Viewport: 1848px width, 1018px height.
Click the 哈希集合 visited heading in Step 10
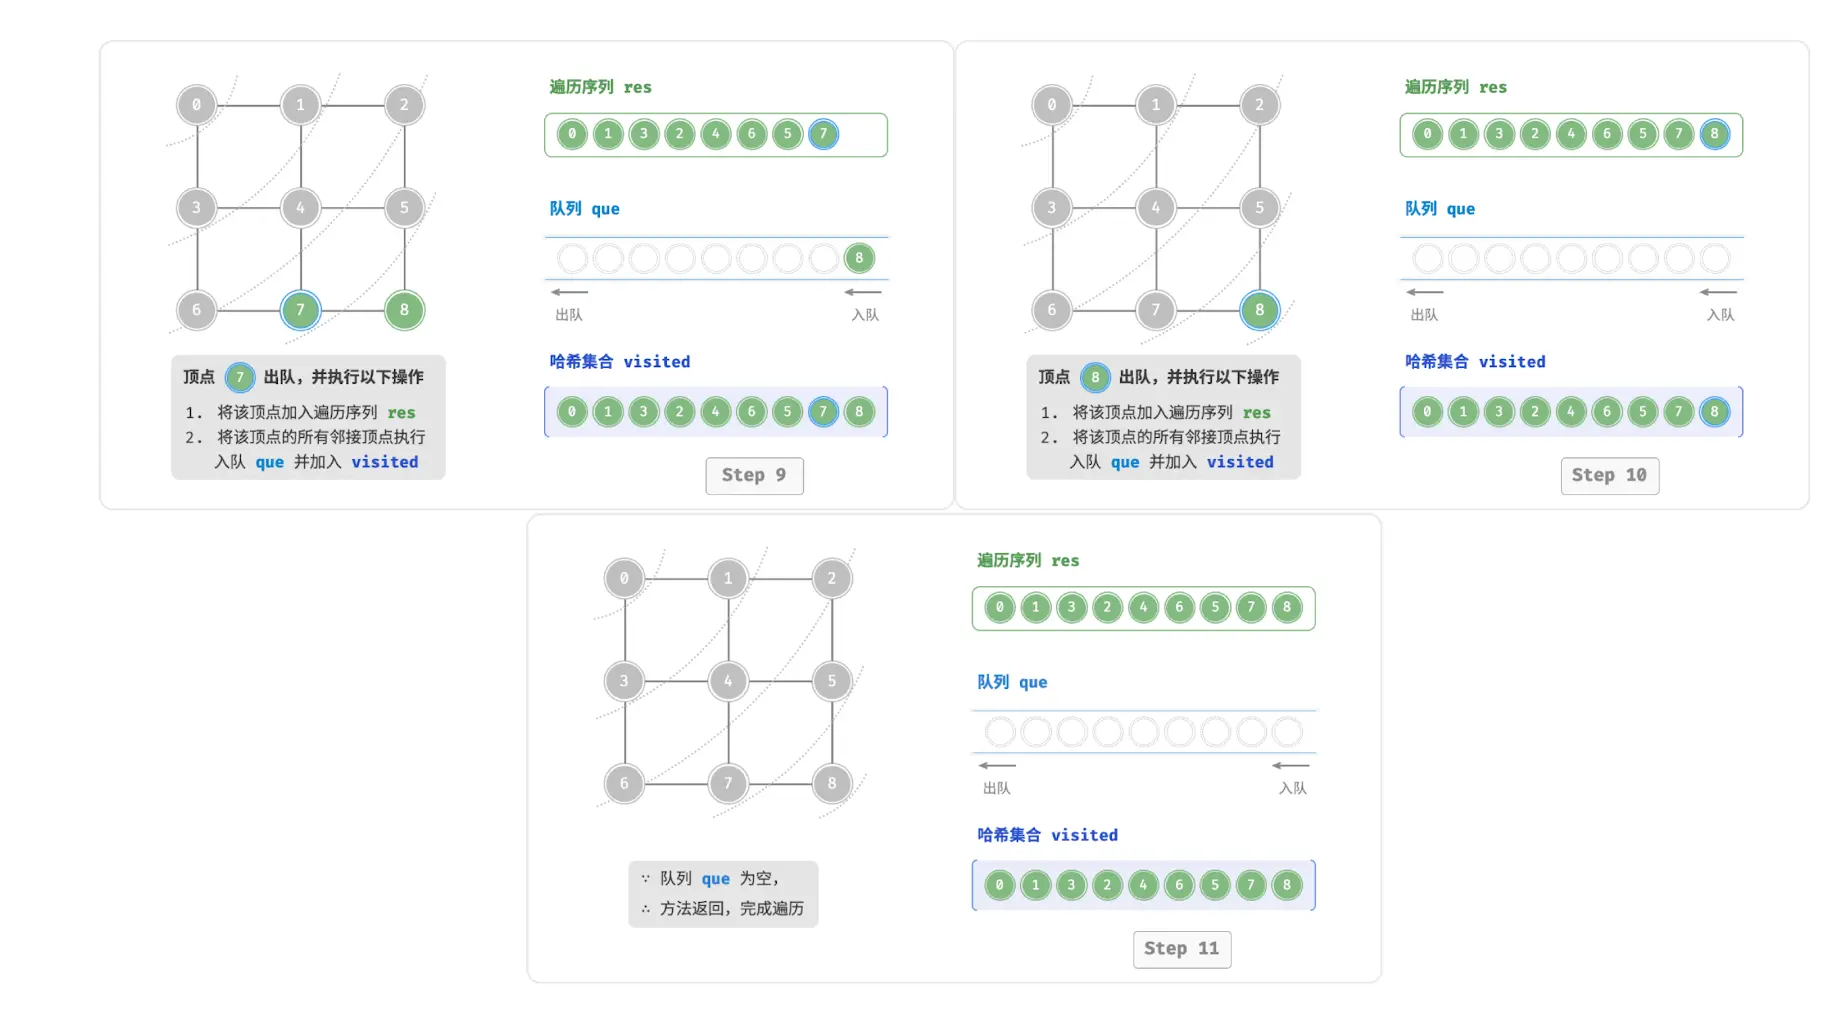(x=1475, y=361)
